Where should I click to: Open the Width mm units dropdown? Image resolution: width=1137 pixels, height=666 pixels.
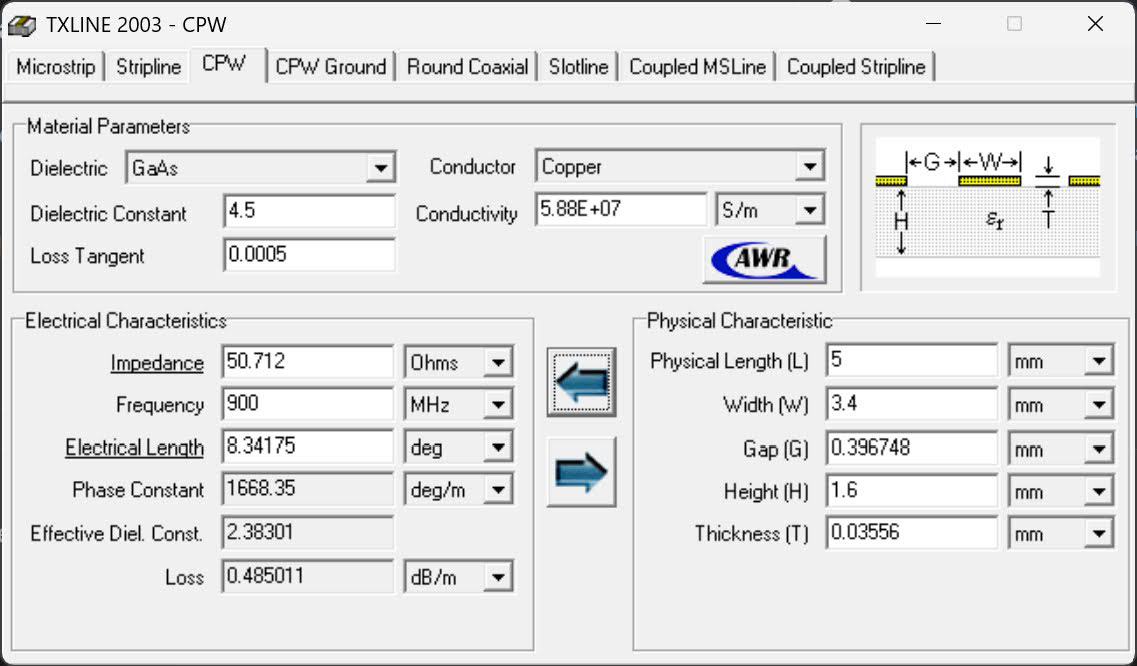pos(1099,405)
